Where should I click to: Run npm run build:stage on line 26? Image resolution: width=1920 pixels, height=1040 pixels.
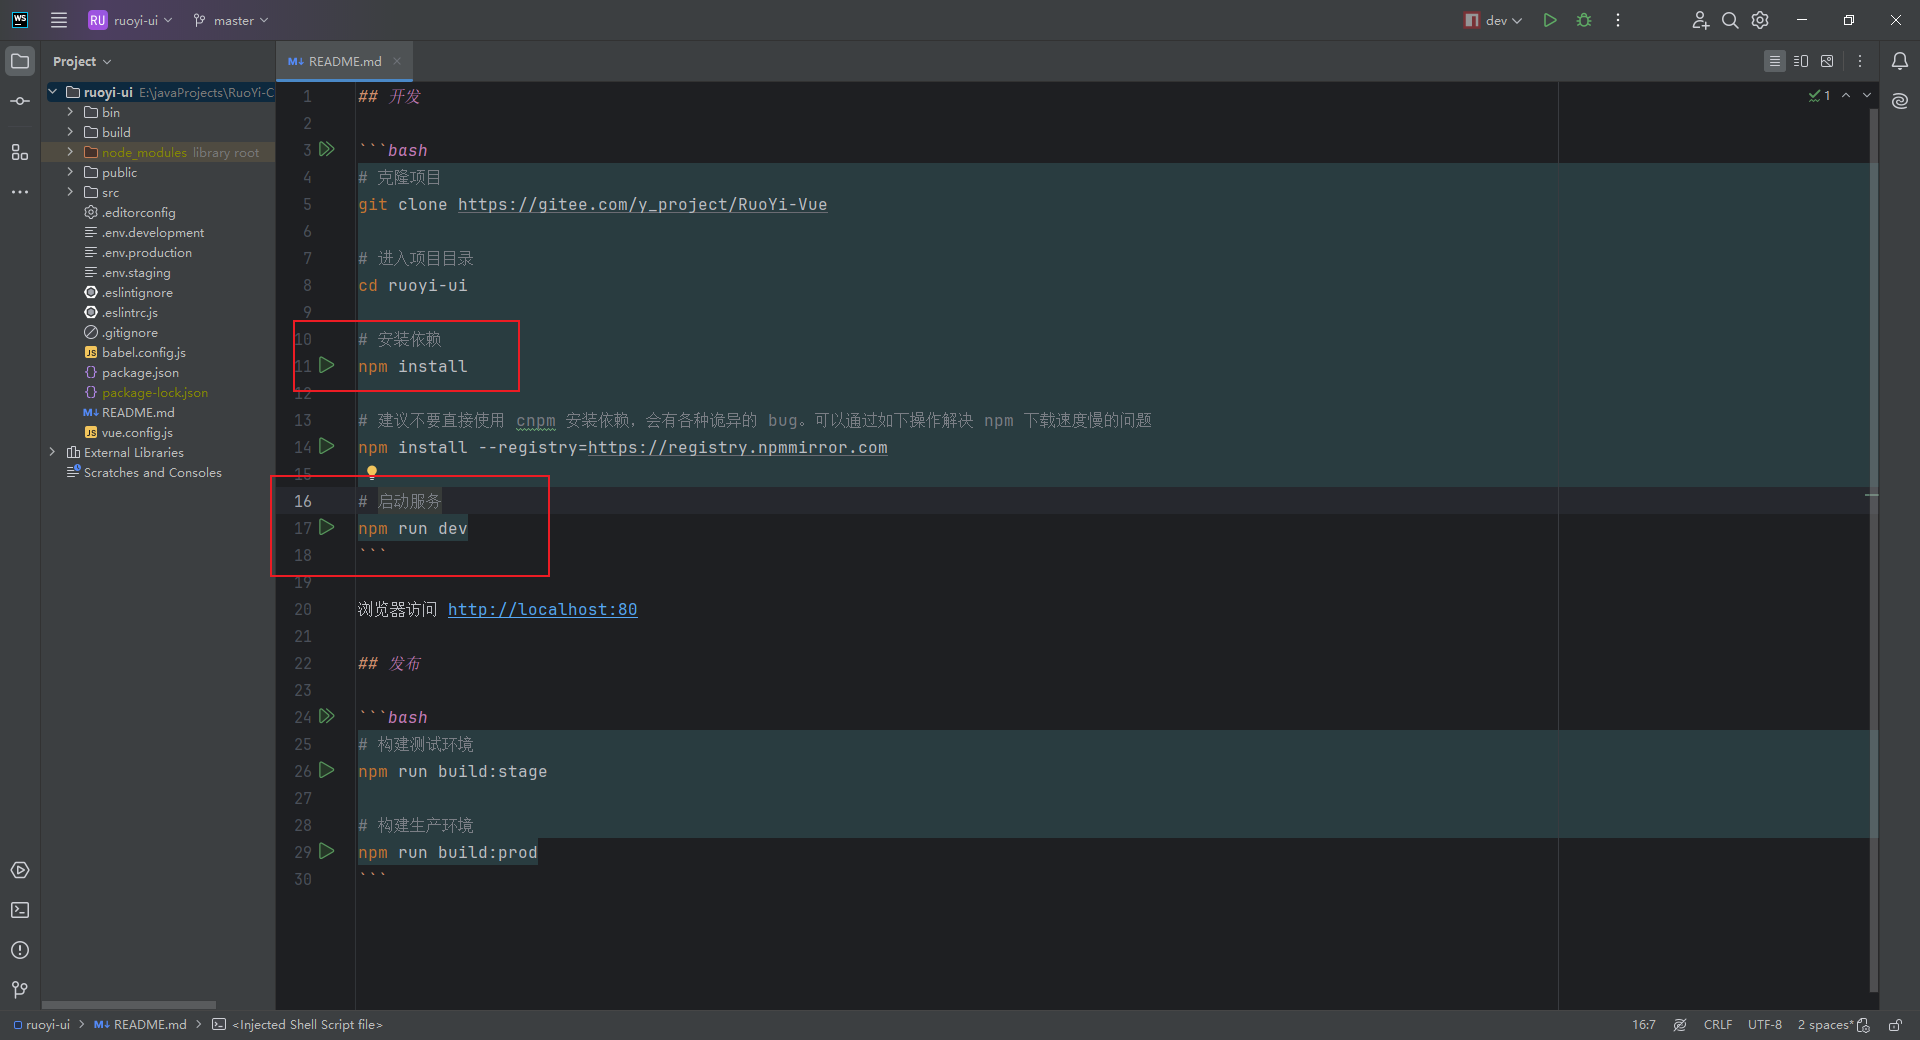pos(327,770)
